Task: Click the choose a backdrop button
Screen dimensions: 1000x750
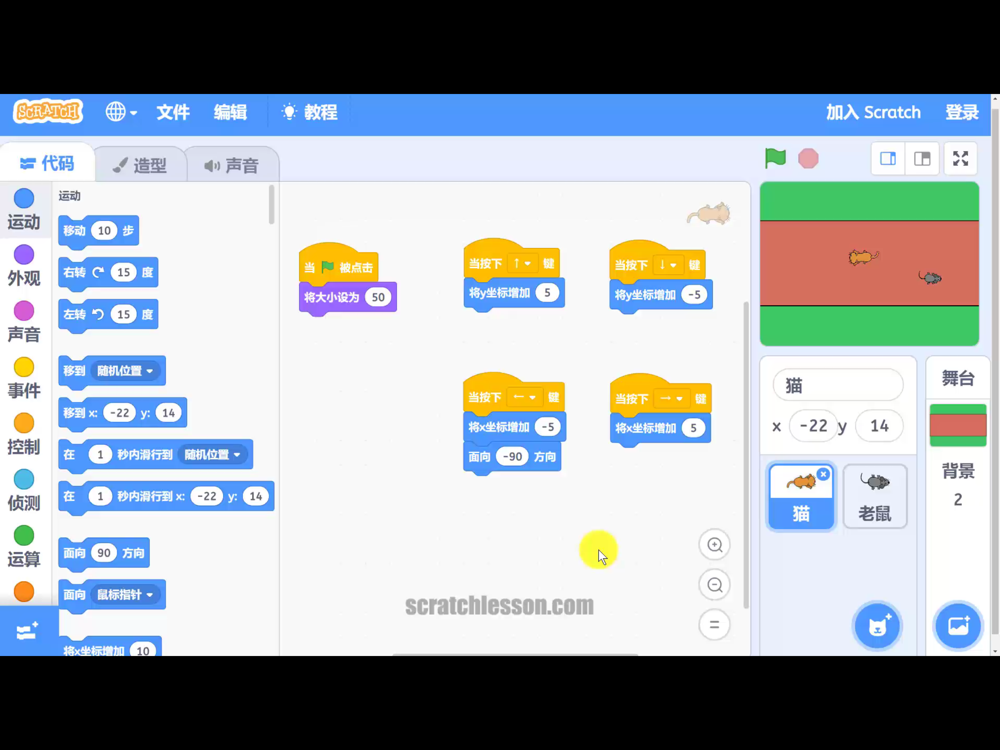Action: (958, 626)
